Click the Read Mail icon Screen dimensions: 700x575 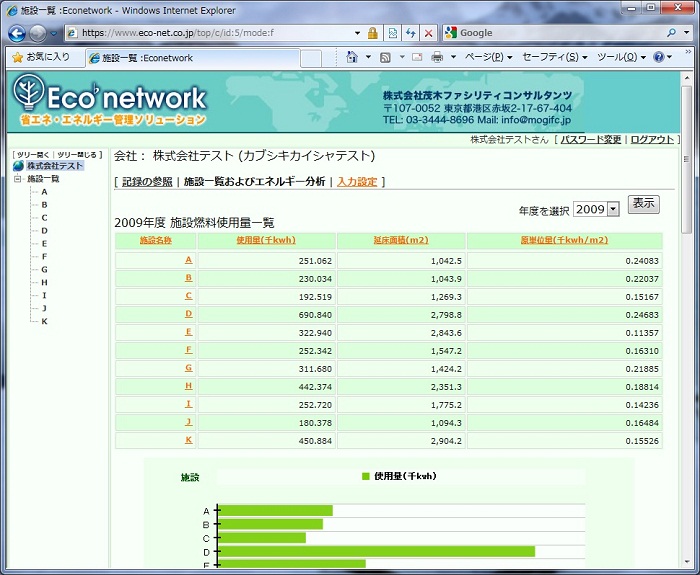(417, 57)
